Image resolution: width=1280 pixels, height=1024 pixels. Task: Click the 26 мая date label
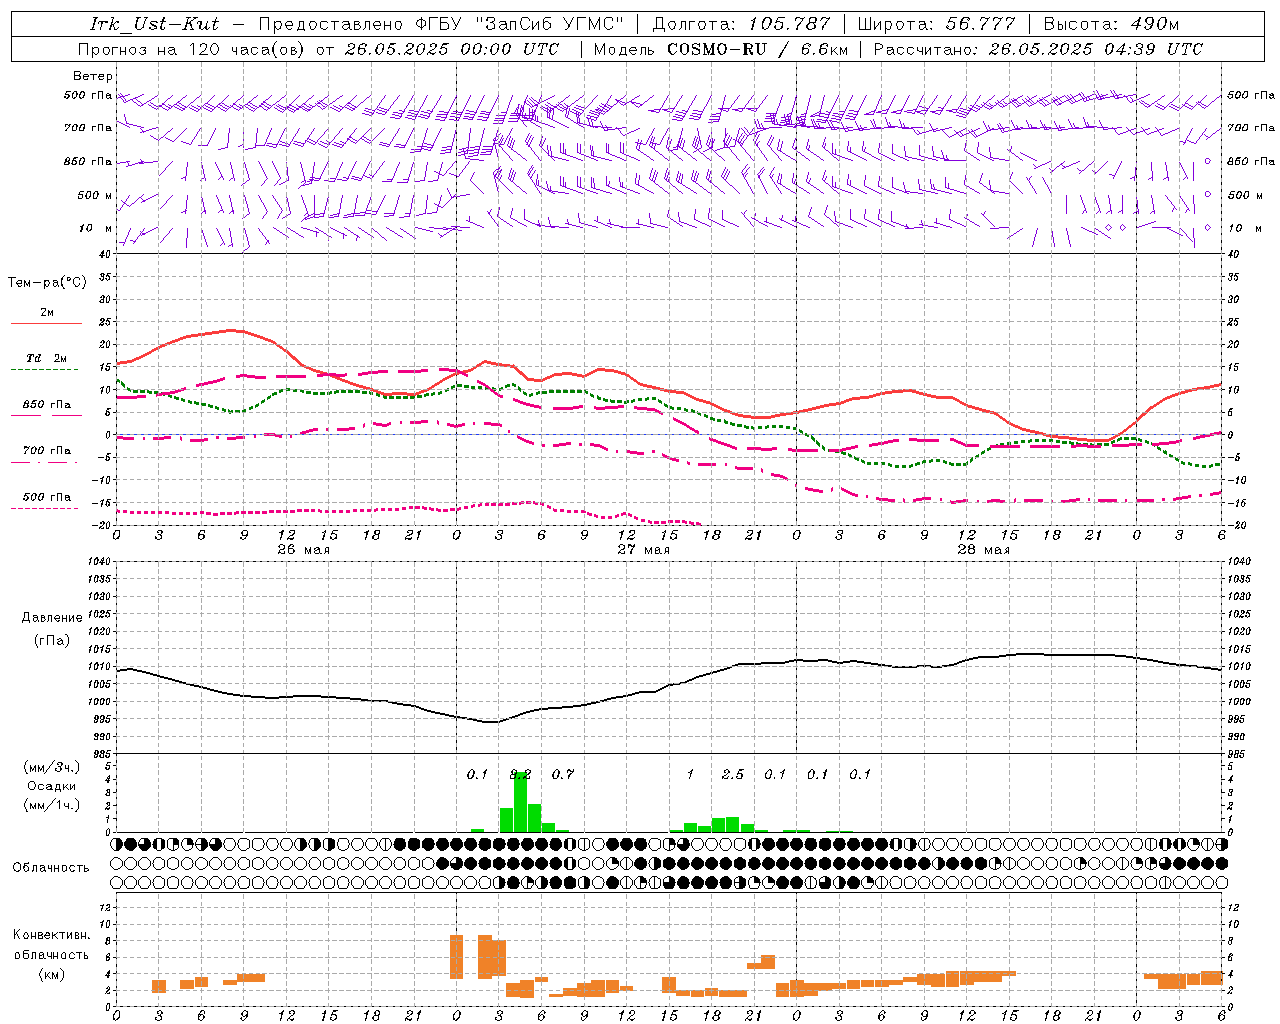coord(303,550)
